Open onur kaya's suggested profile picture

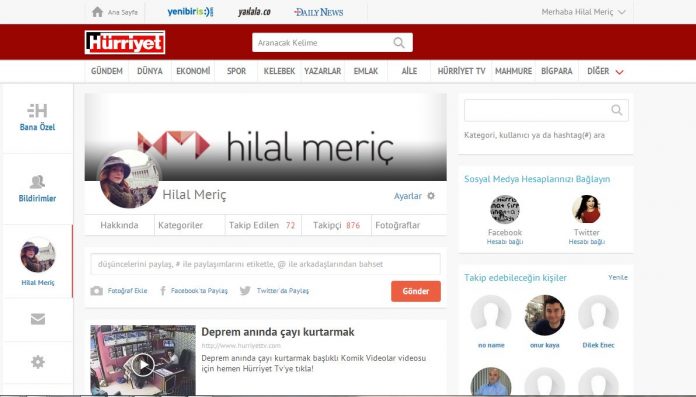pyautogui.click(x=545, y=315)
